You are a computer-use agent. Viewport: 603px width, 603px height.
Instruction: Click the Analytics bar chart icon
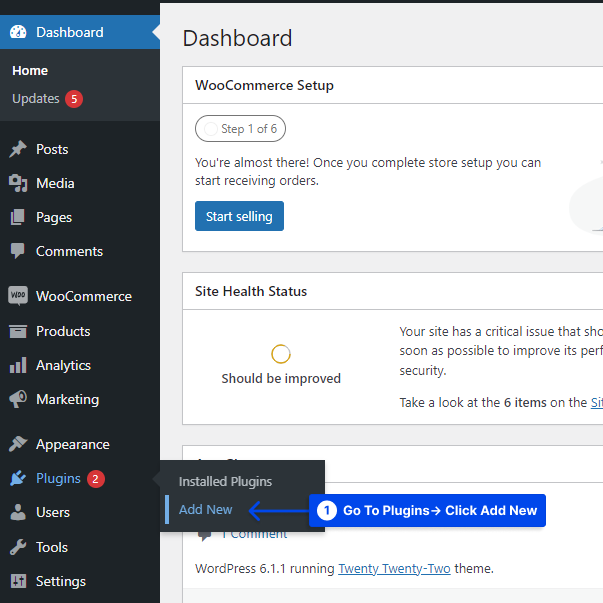coord(18,365)
